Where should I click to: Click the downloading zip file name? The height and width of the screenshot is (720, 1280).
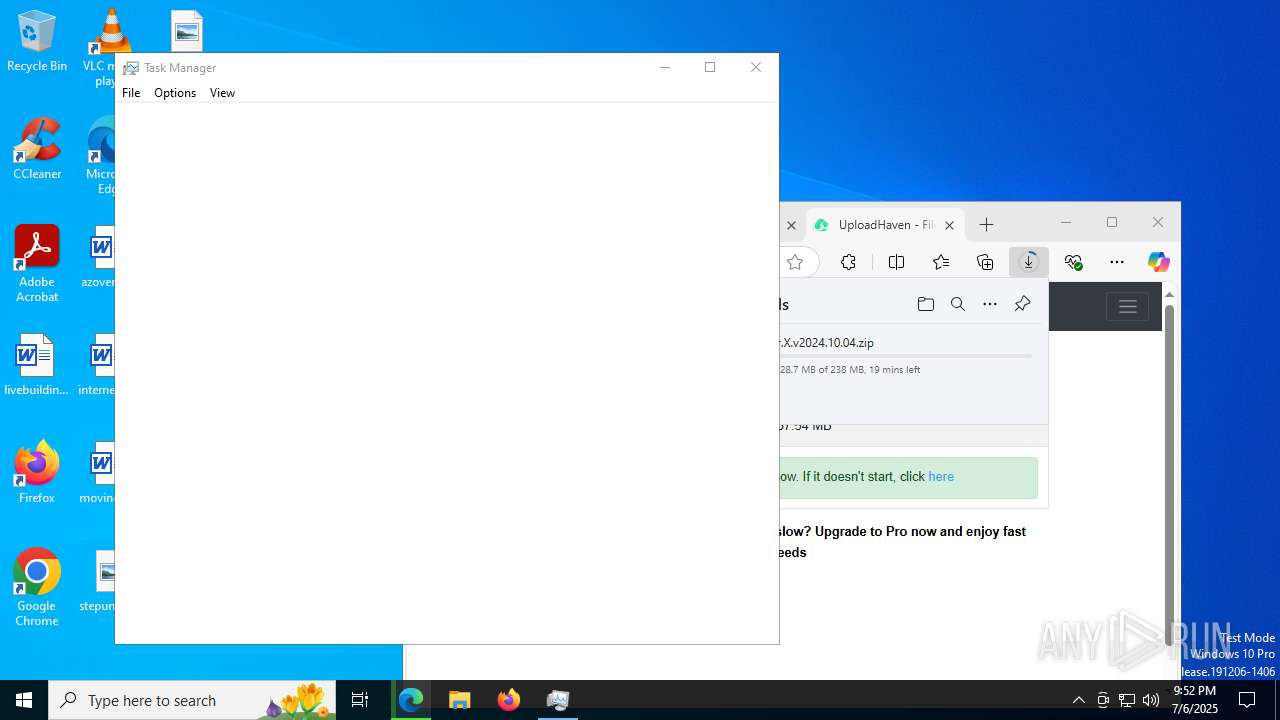tap(826, 342)
